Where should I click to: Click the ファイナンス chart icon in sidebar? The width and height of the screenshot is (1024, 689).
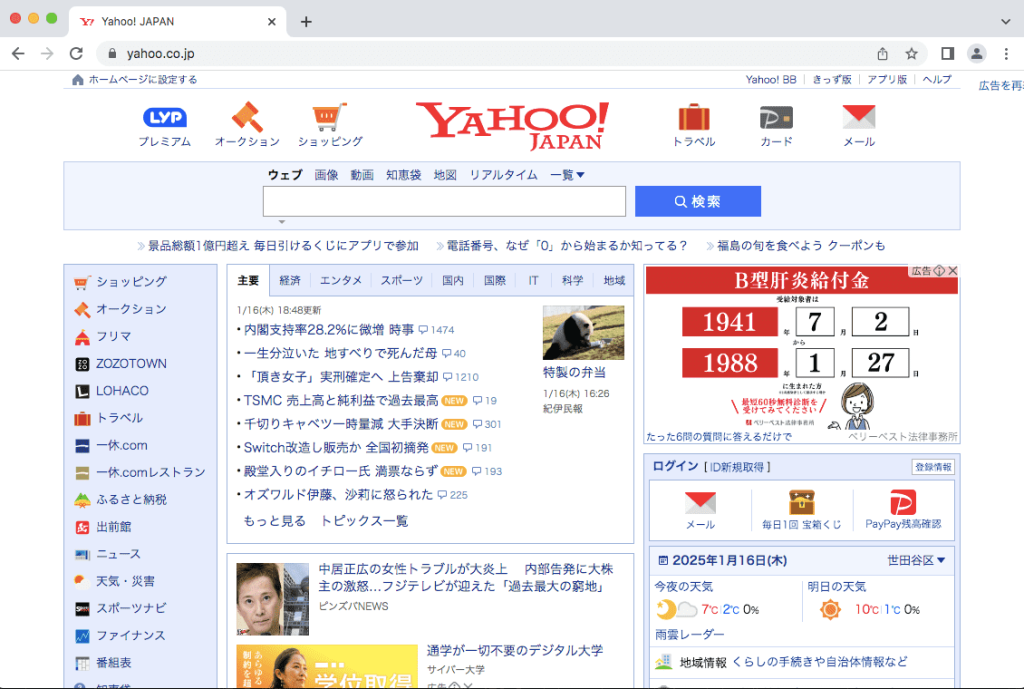coord(82,636)
